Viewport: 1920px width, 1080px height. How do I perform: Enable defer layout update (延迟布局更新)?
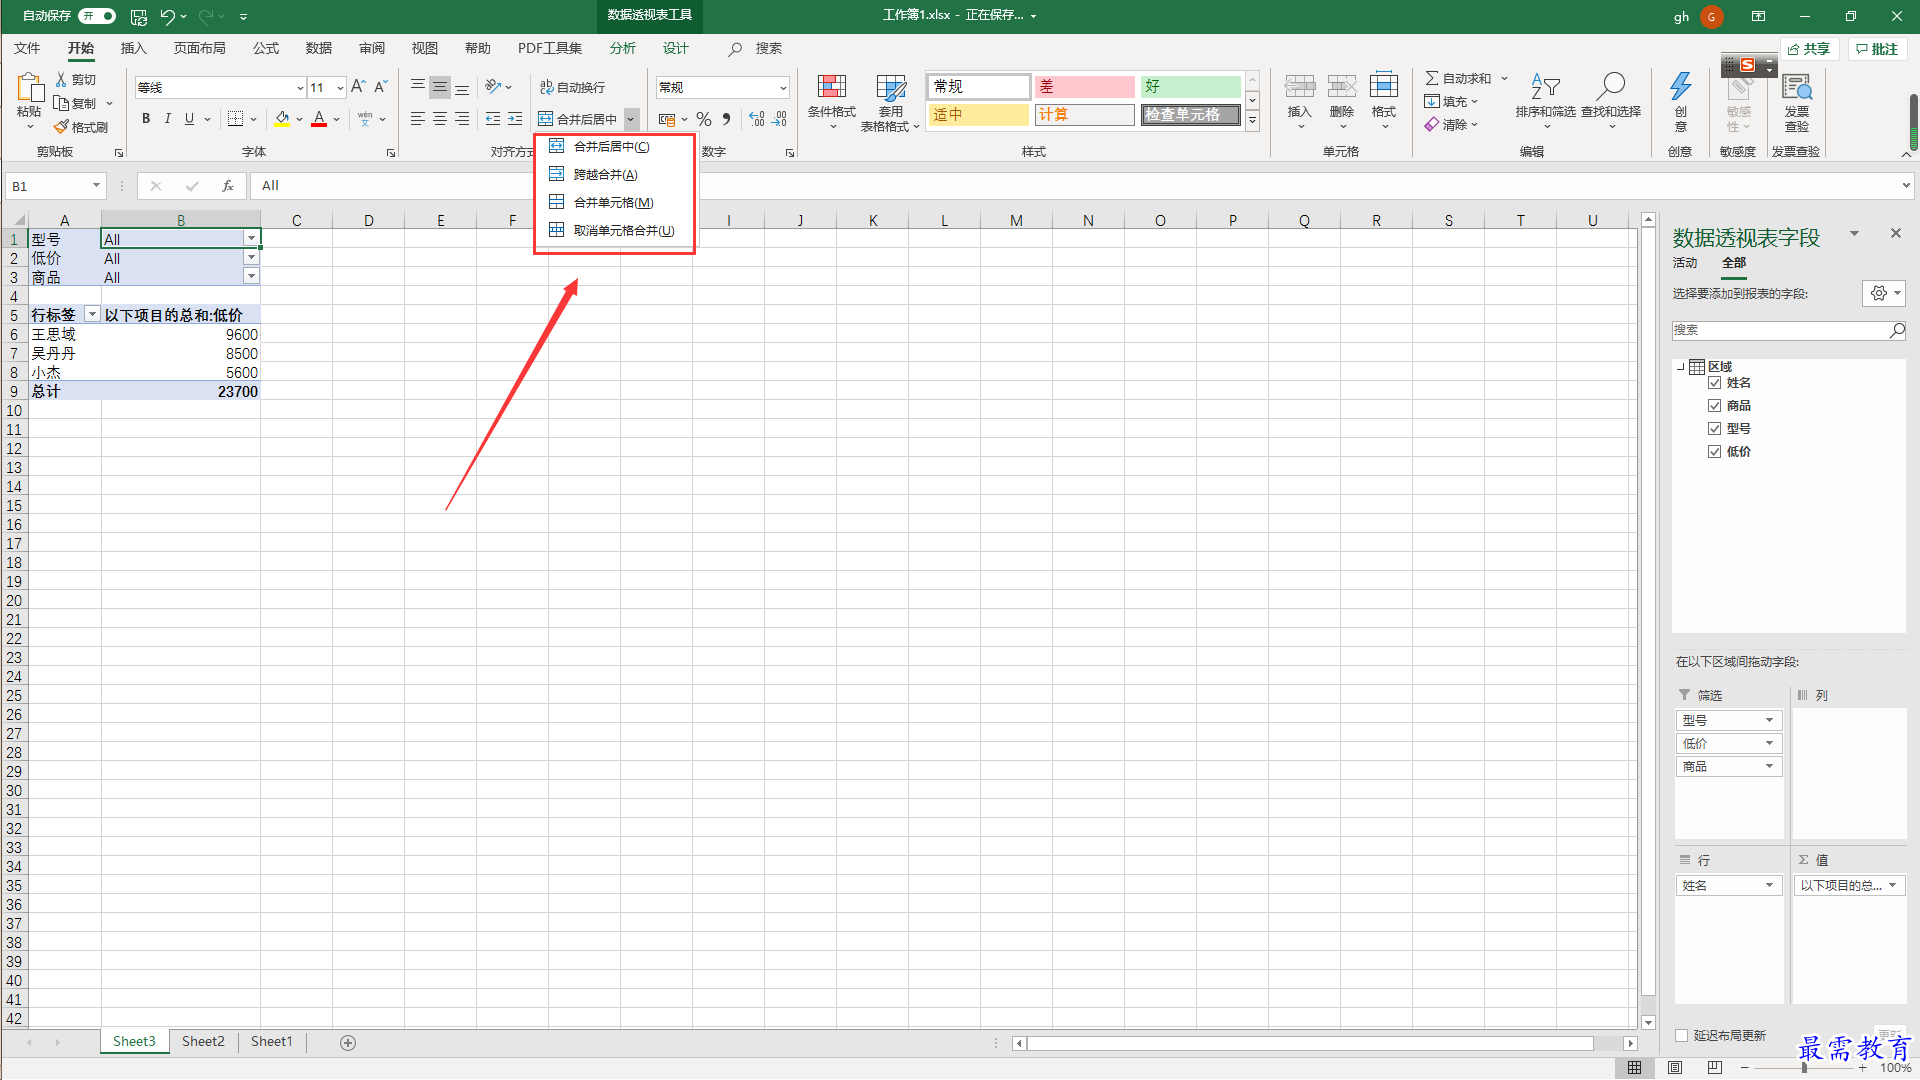[1682, 1036]
